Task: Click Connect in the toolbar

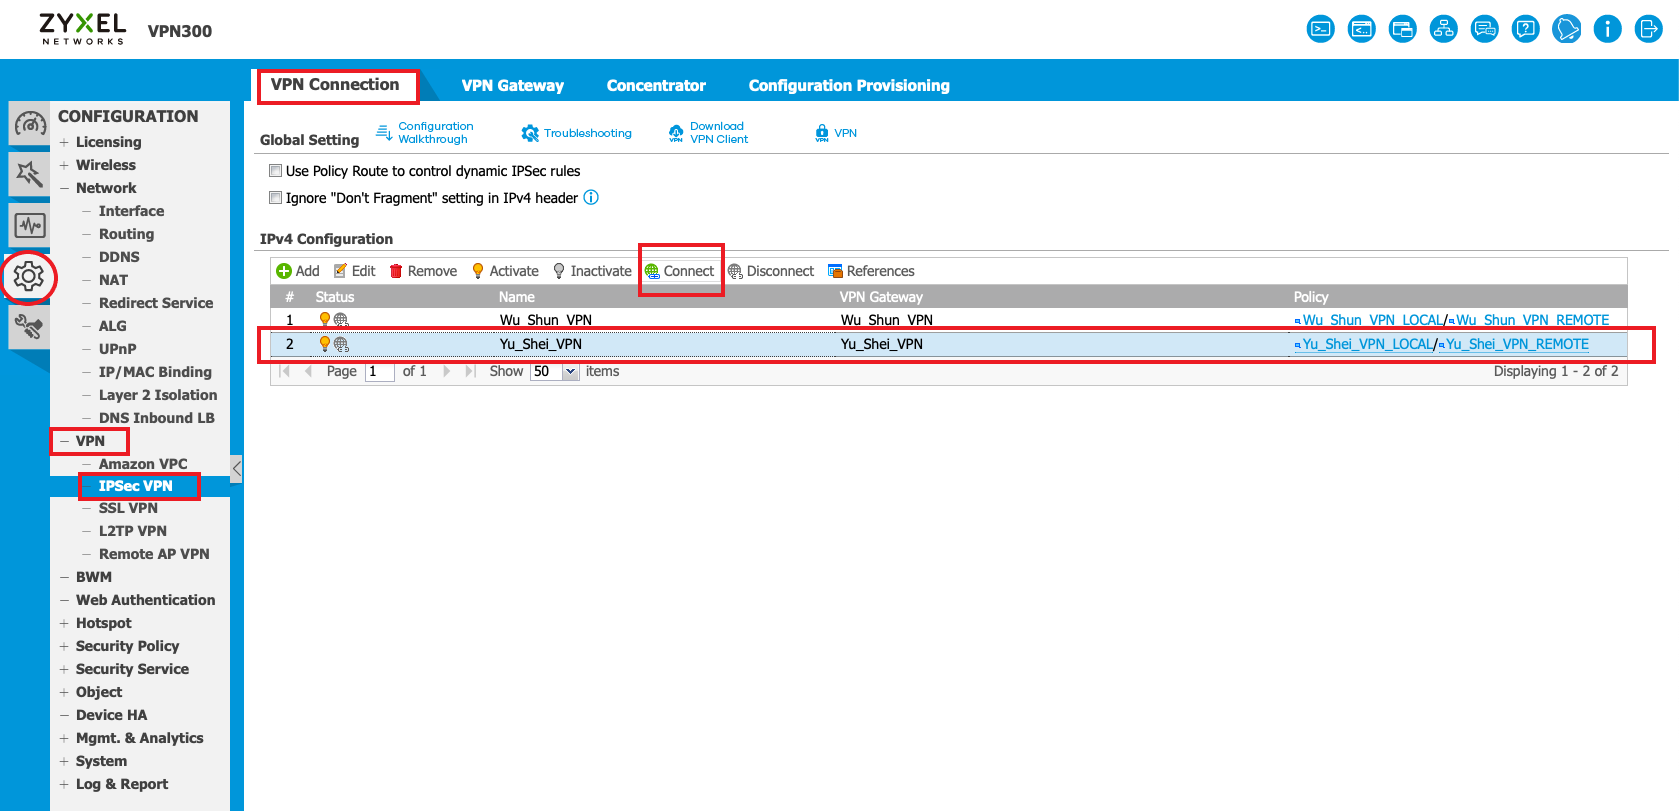Action: click(680, 271)
